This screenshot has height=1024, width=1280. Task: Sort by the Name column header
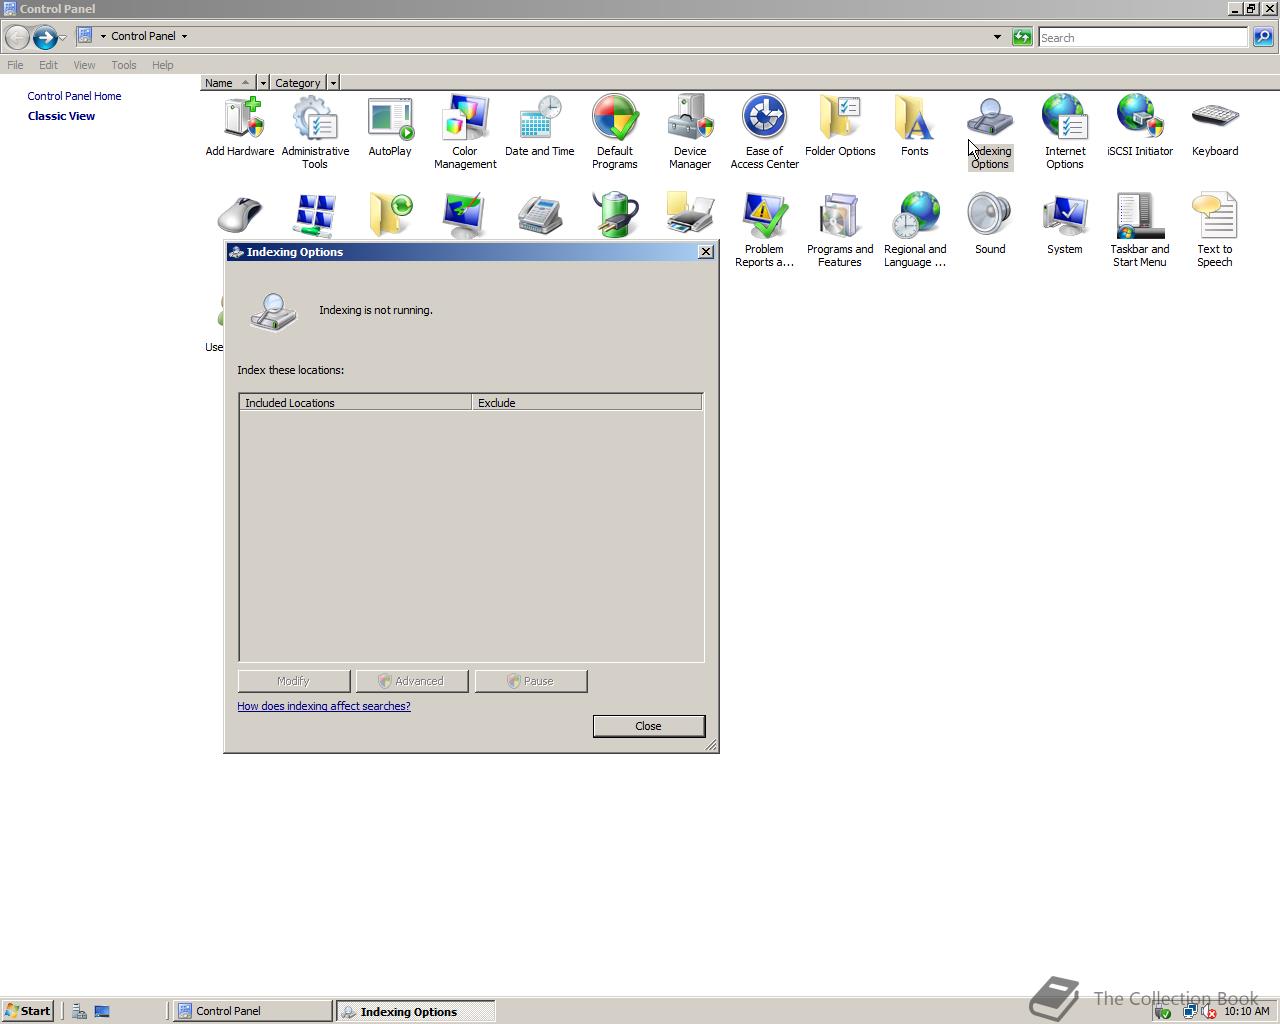(x=228, y=83)
